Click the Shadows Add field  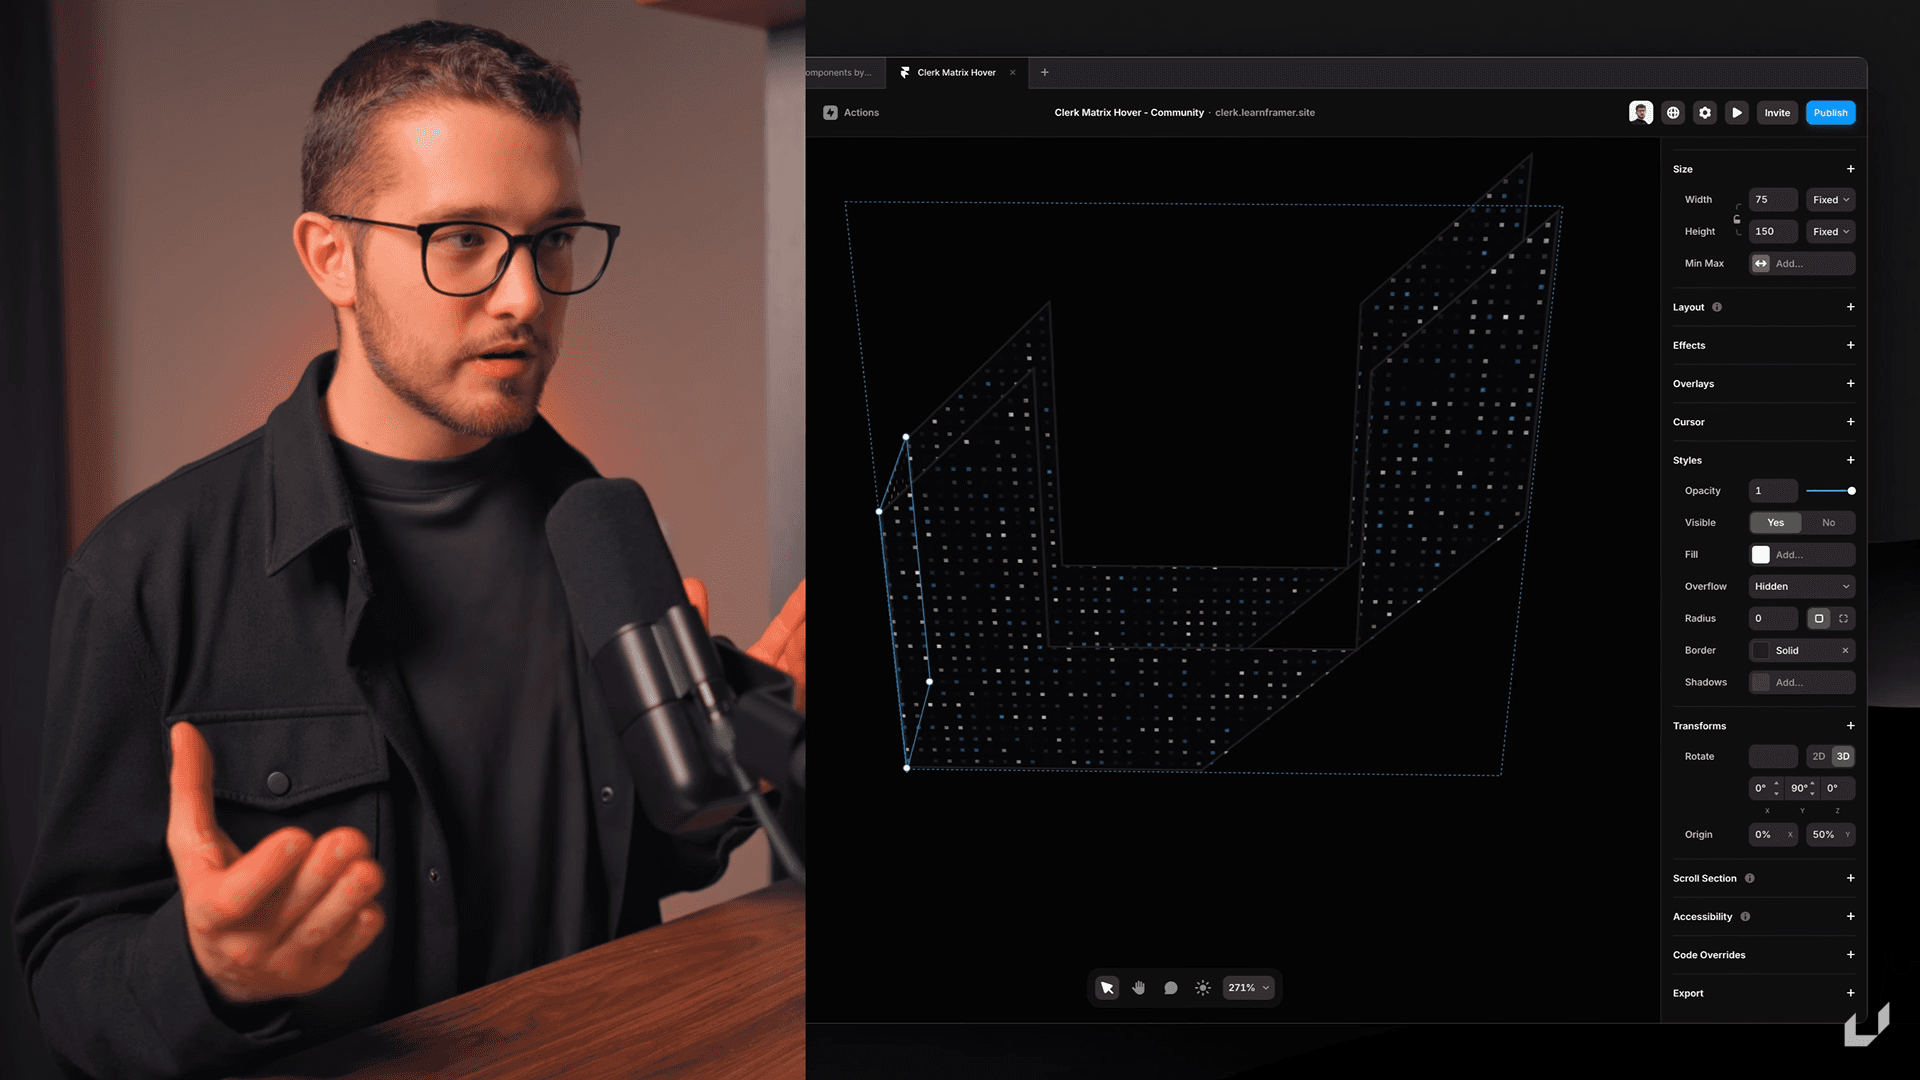tap(1801, 683)
